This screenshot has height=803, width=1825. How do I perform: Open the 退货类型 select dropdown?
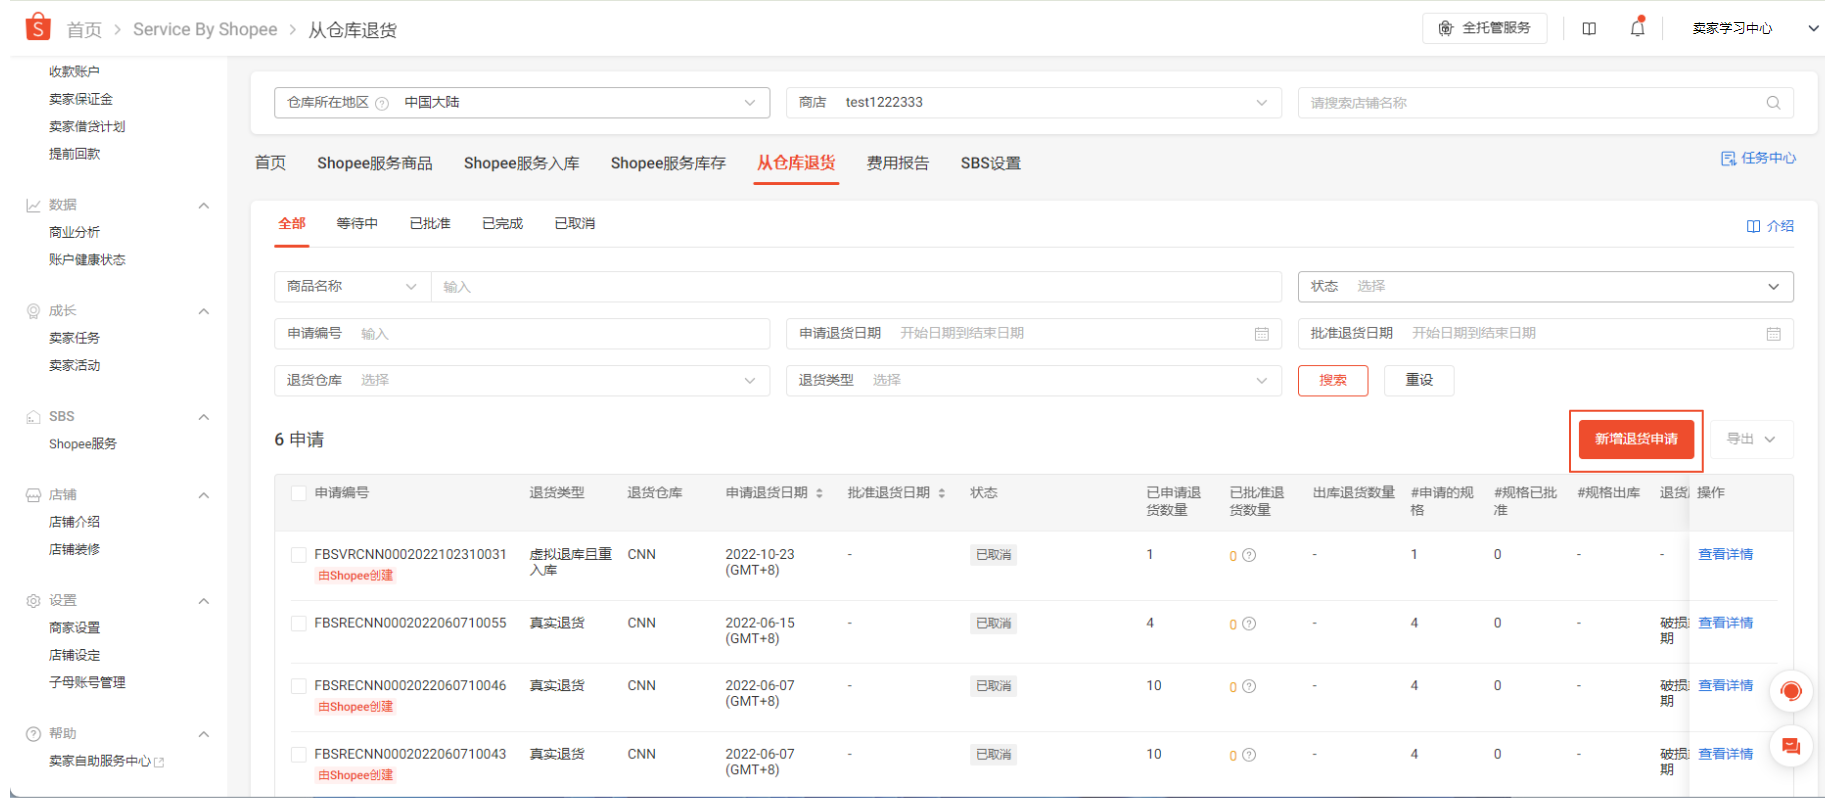(1034, 381)
